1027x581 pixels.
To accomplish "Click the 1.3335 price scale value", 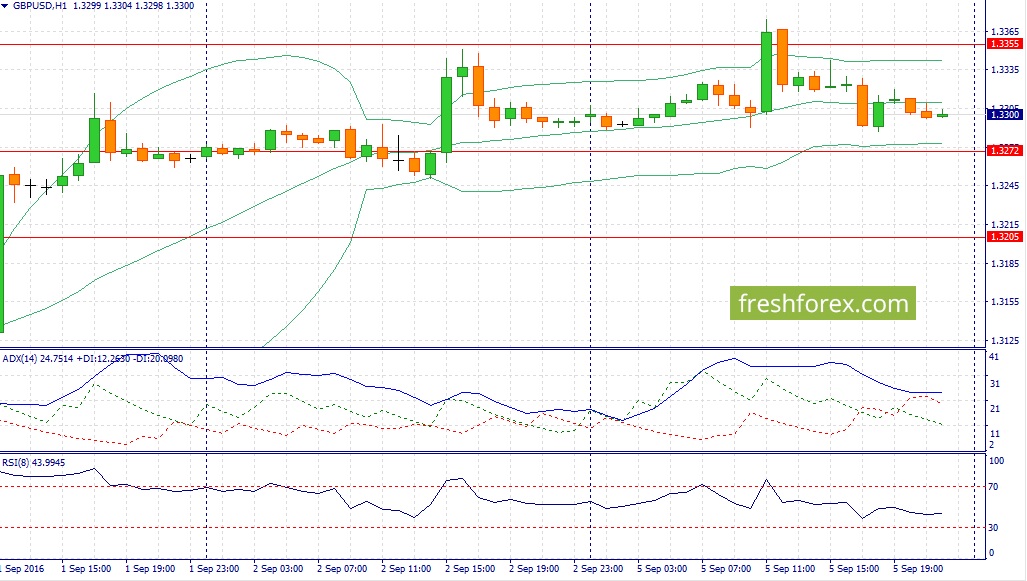I will 1005,69.
